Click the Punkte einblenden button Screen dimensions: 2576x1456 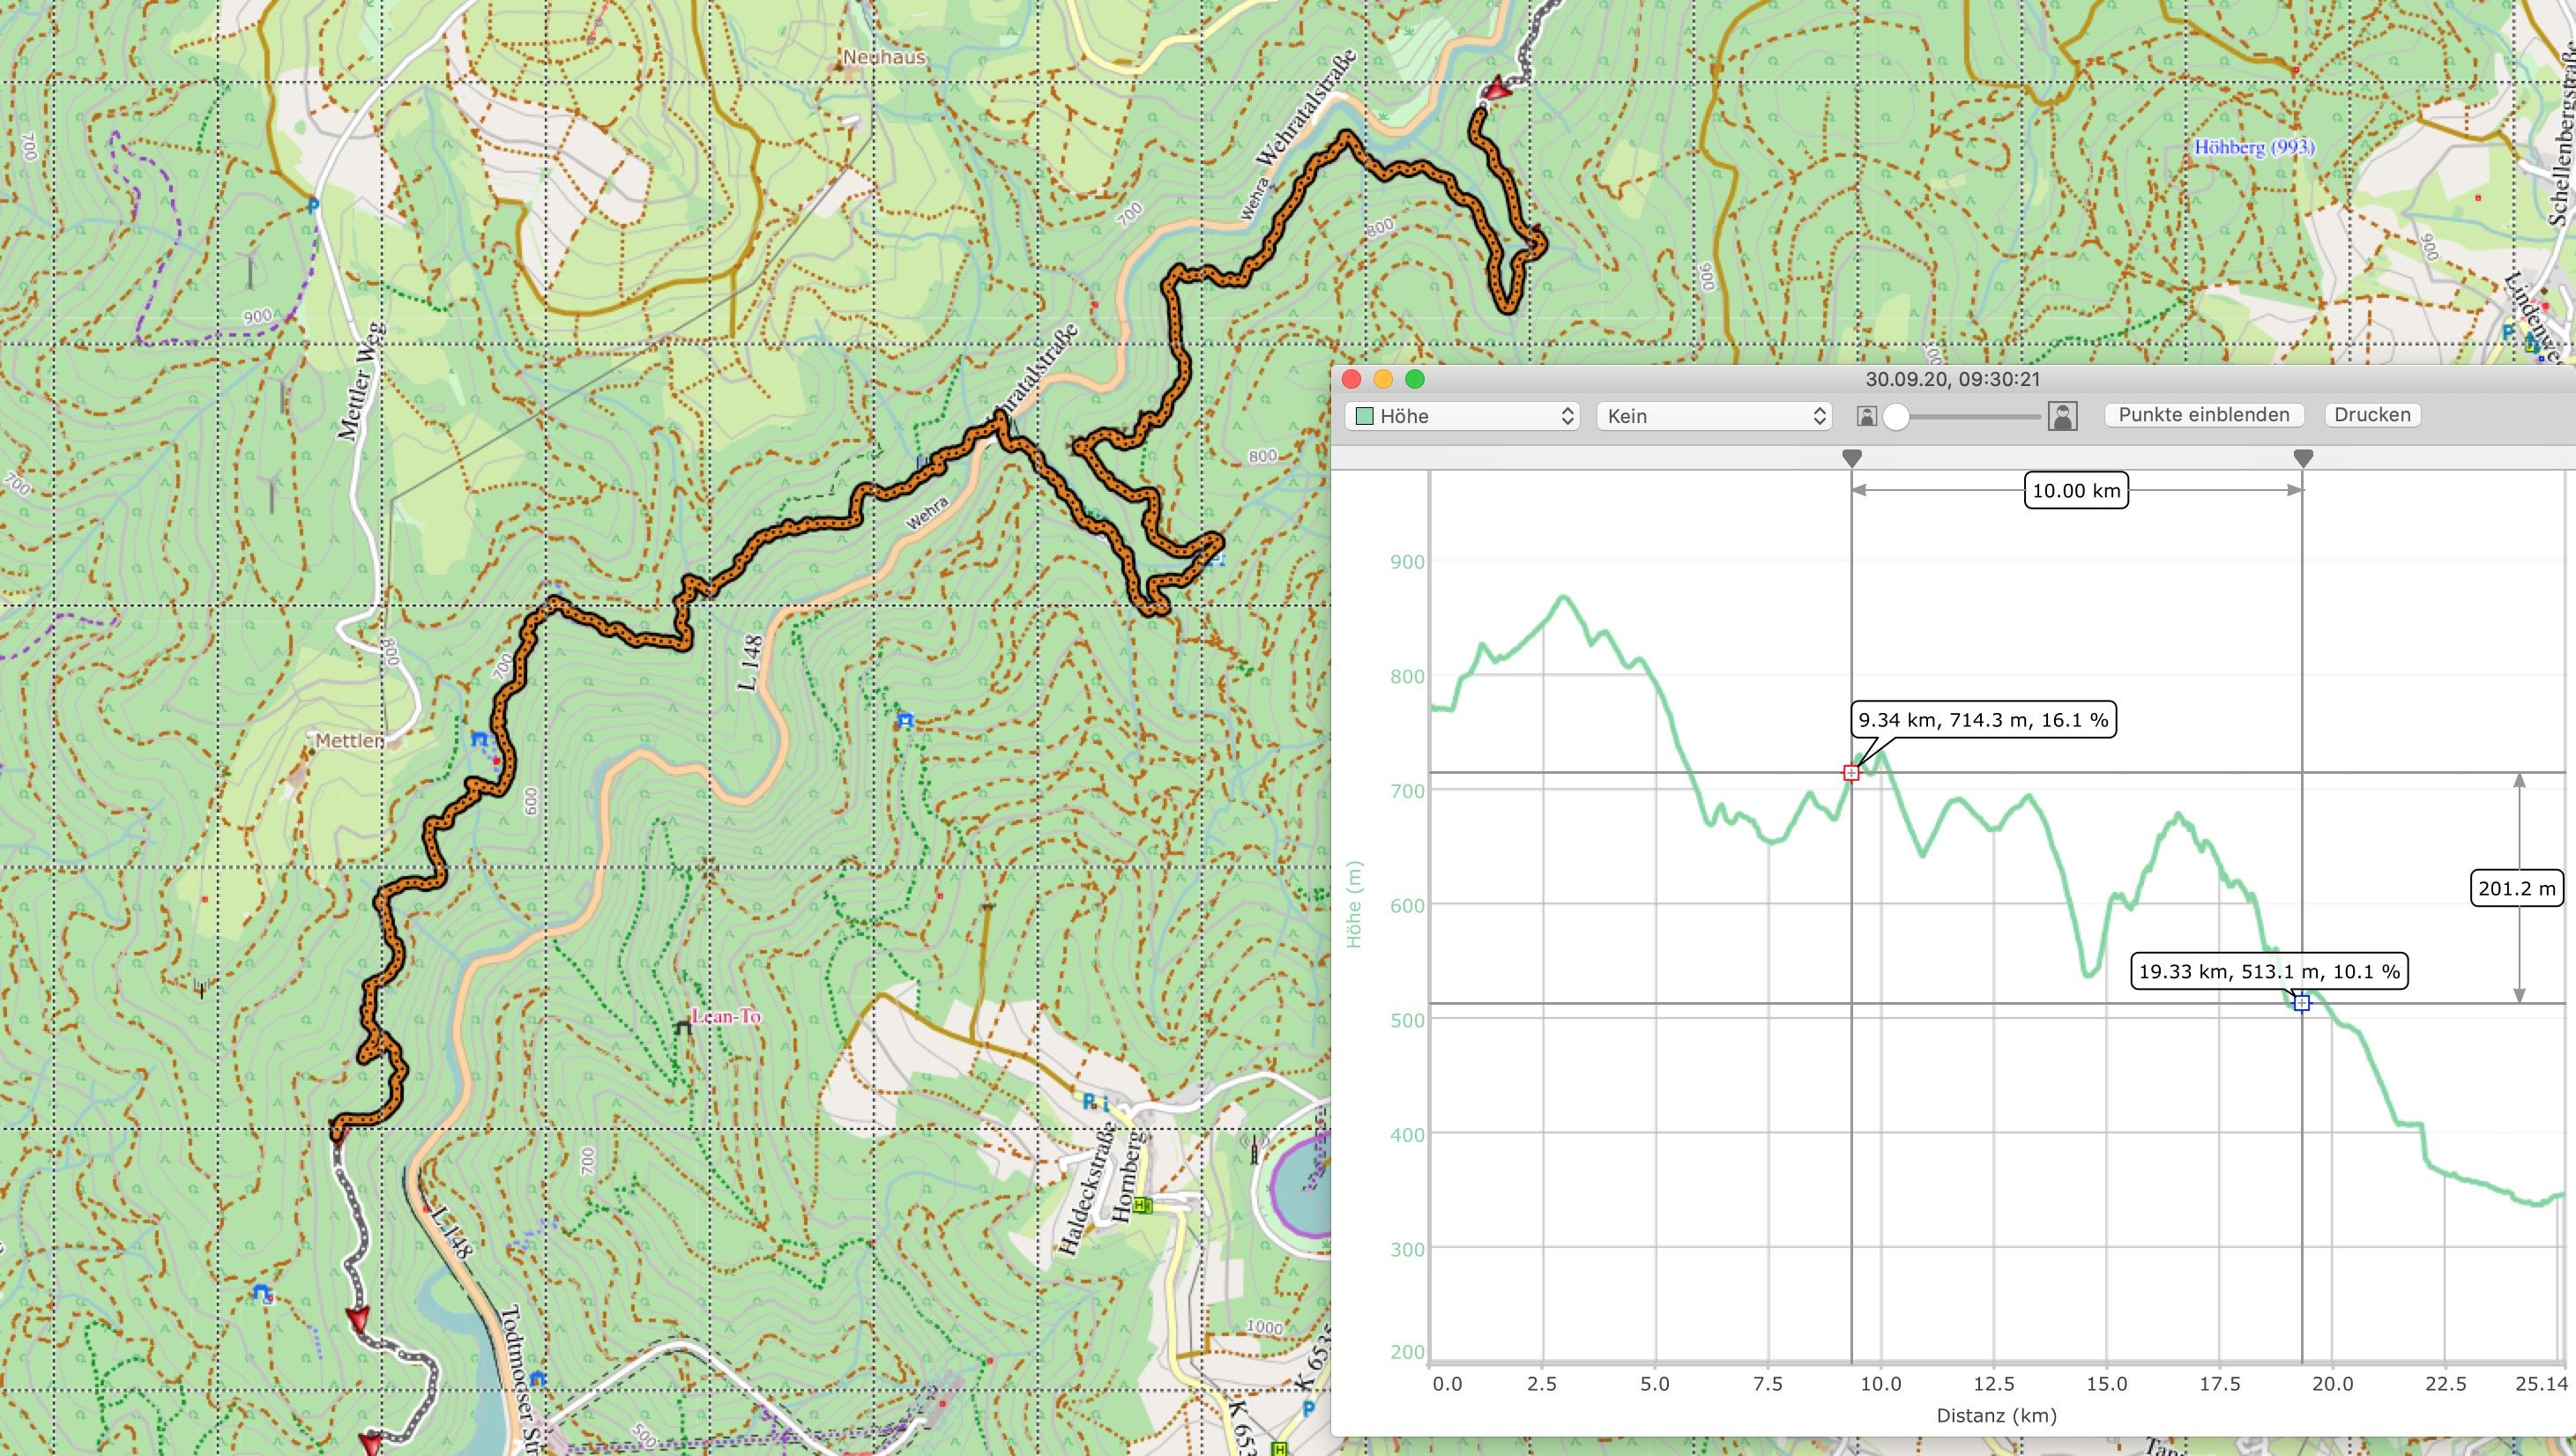(x=2204, y=415)
